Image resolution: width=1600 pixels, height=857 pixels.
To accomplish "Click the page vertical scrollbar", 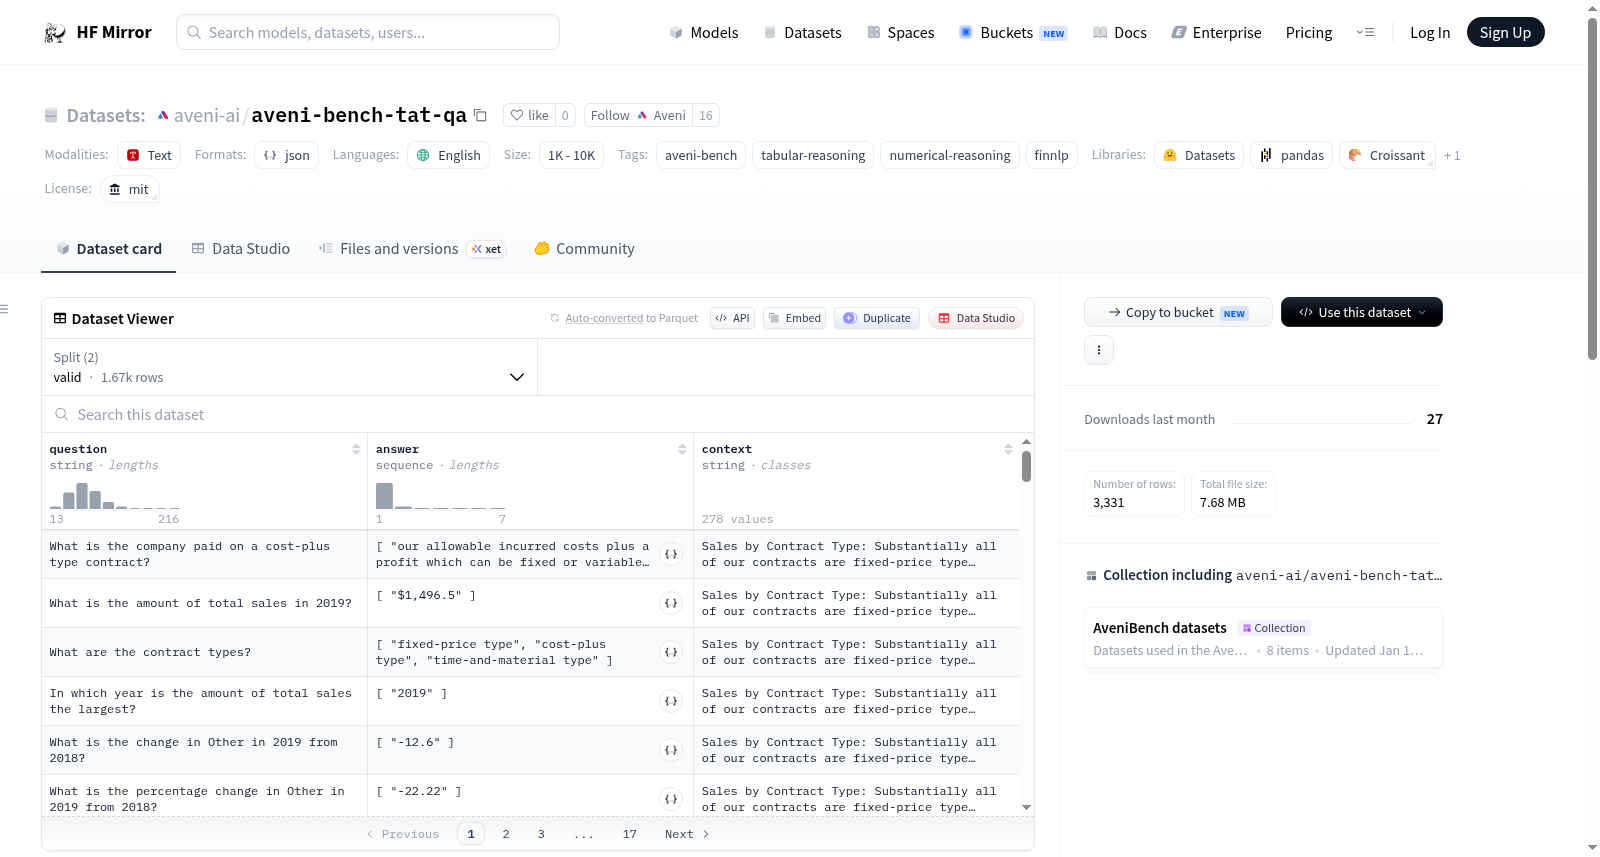I will pos(1592,188).
